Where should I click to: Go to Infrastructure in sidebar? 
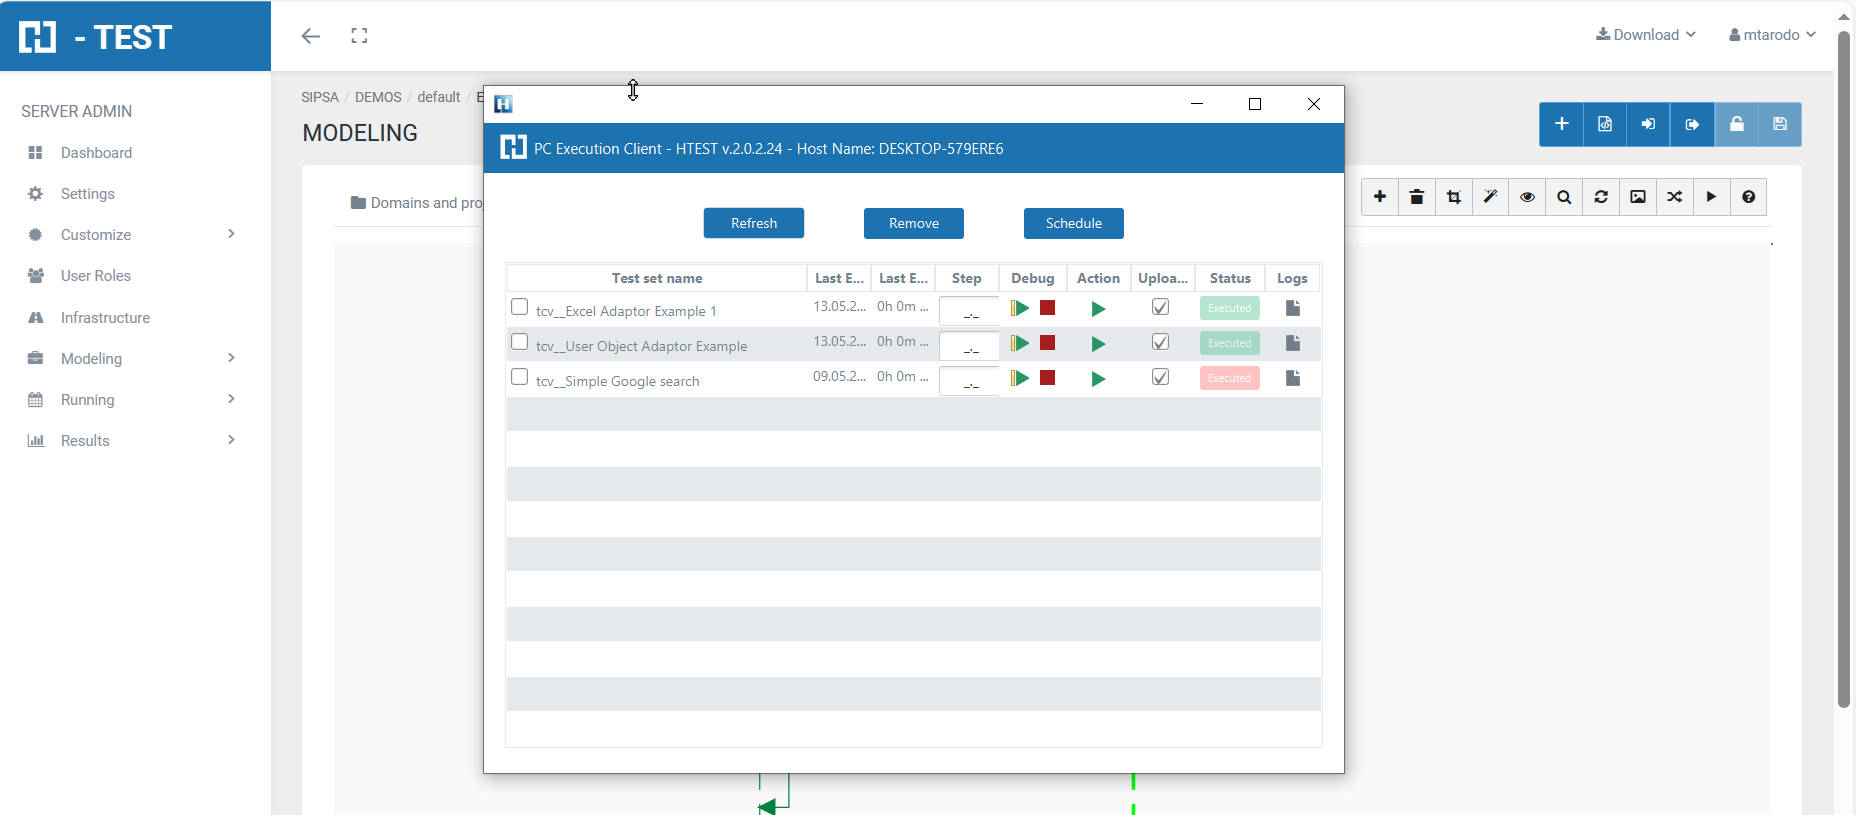pyautogui.click(x=105, y=318)
